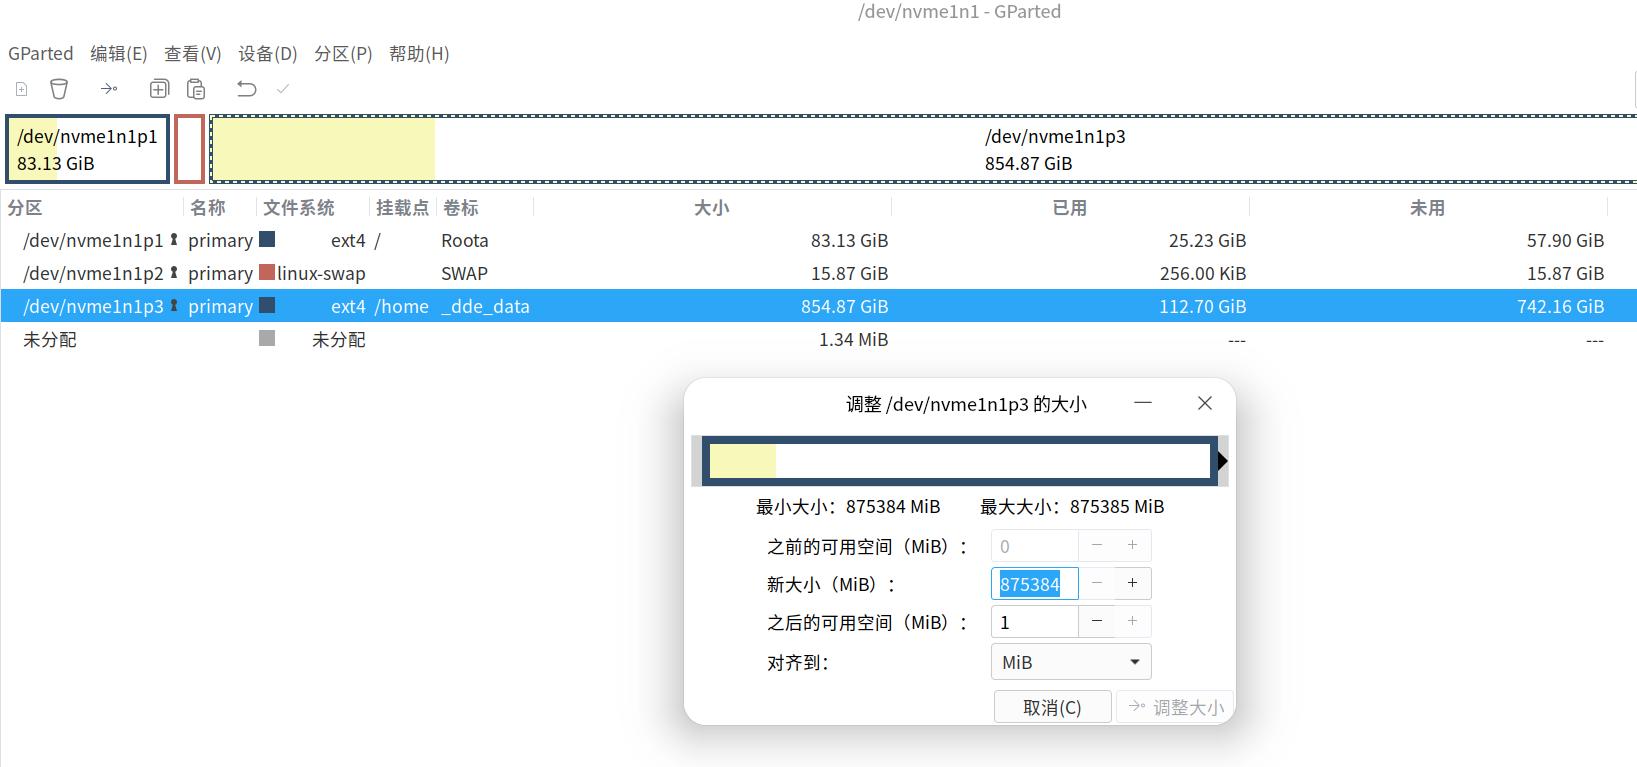Open the 分区(P) menu
The width and height of the screenshot is (1637, 767).
point(343,54)
